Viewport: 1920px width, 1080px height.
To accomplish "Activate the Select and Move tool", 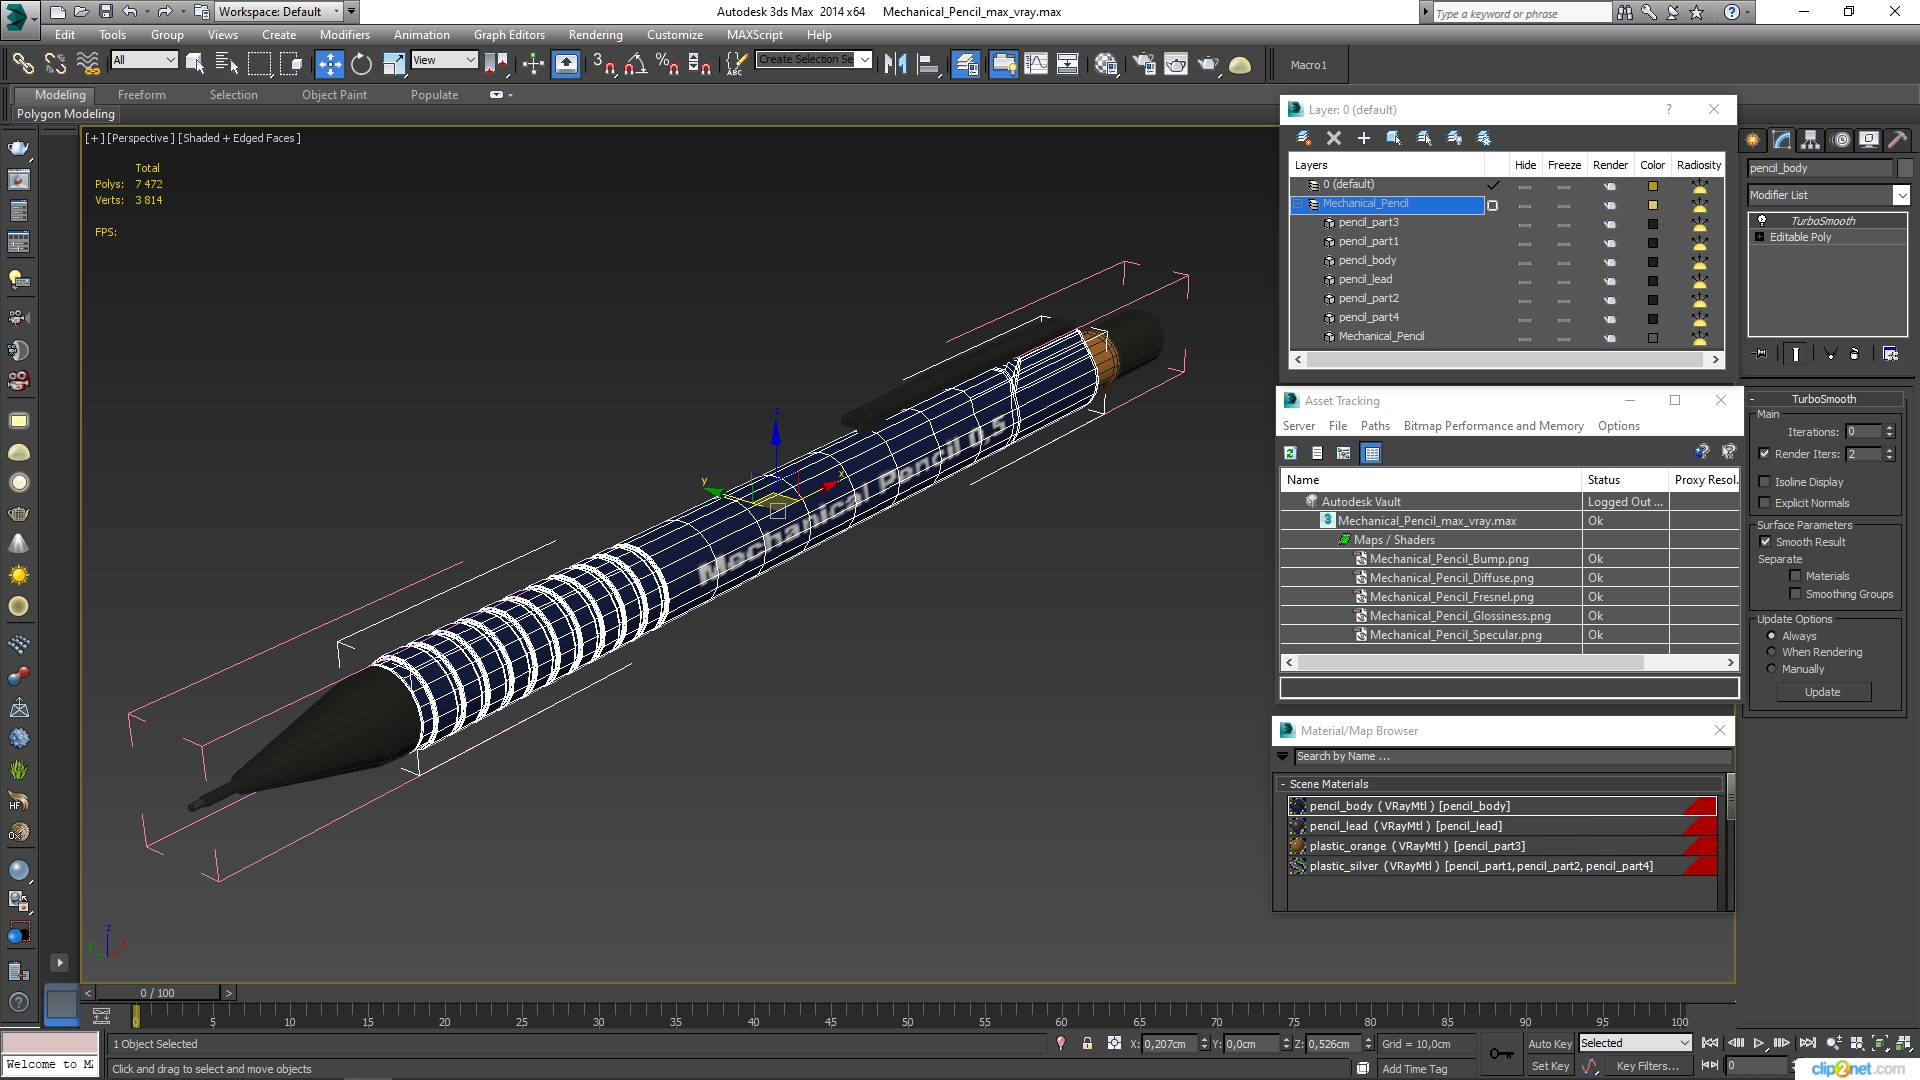I will (329, 64).
